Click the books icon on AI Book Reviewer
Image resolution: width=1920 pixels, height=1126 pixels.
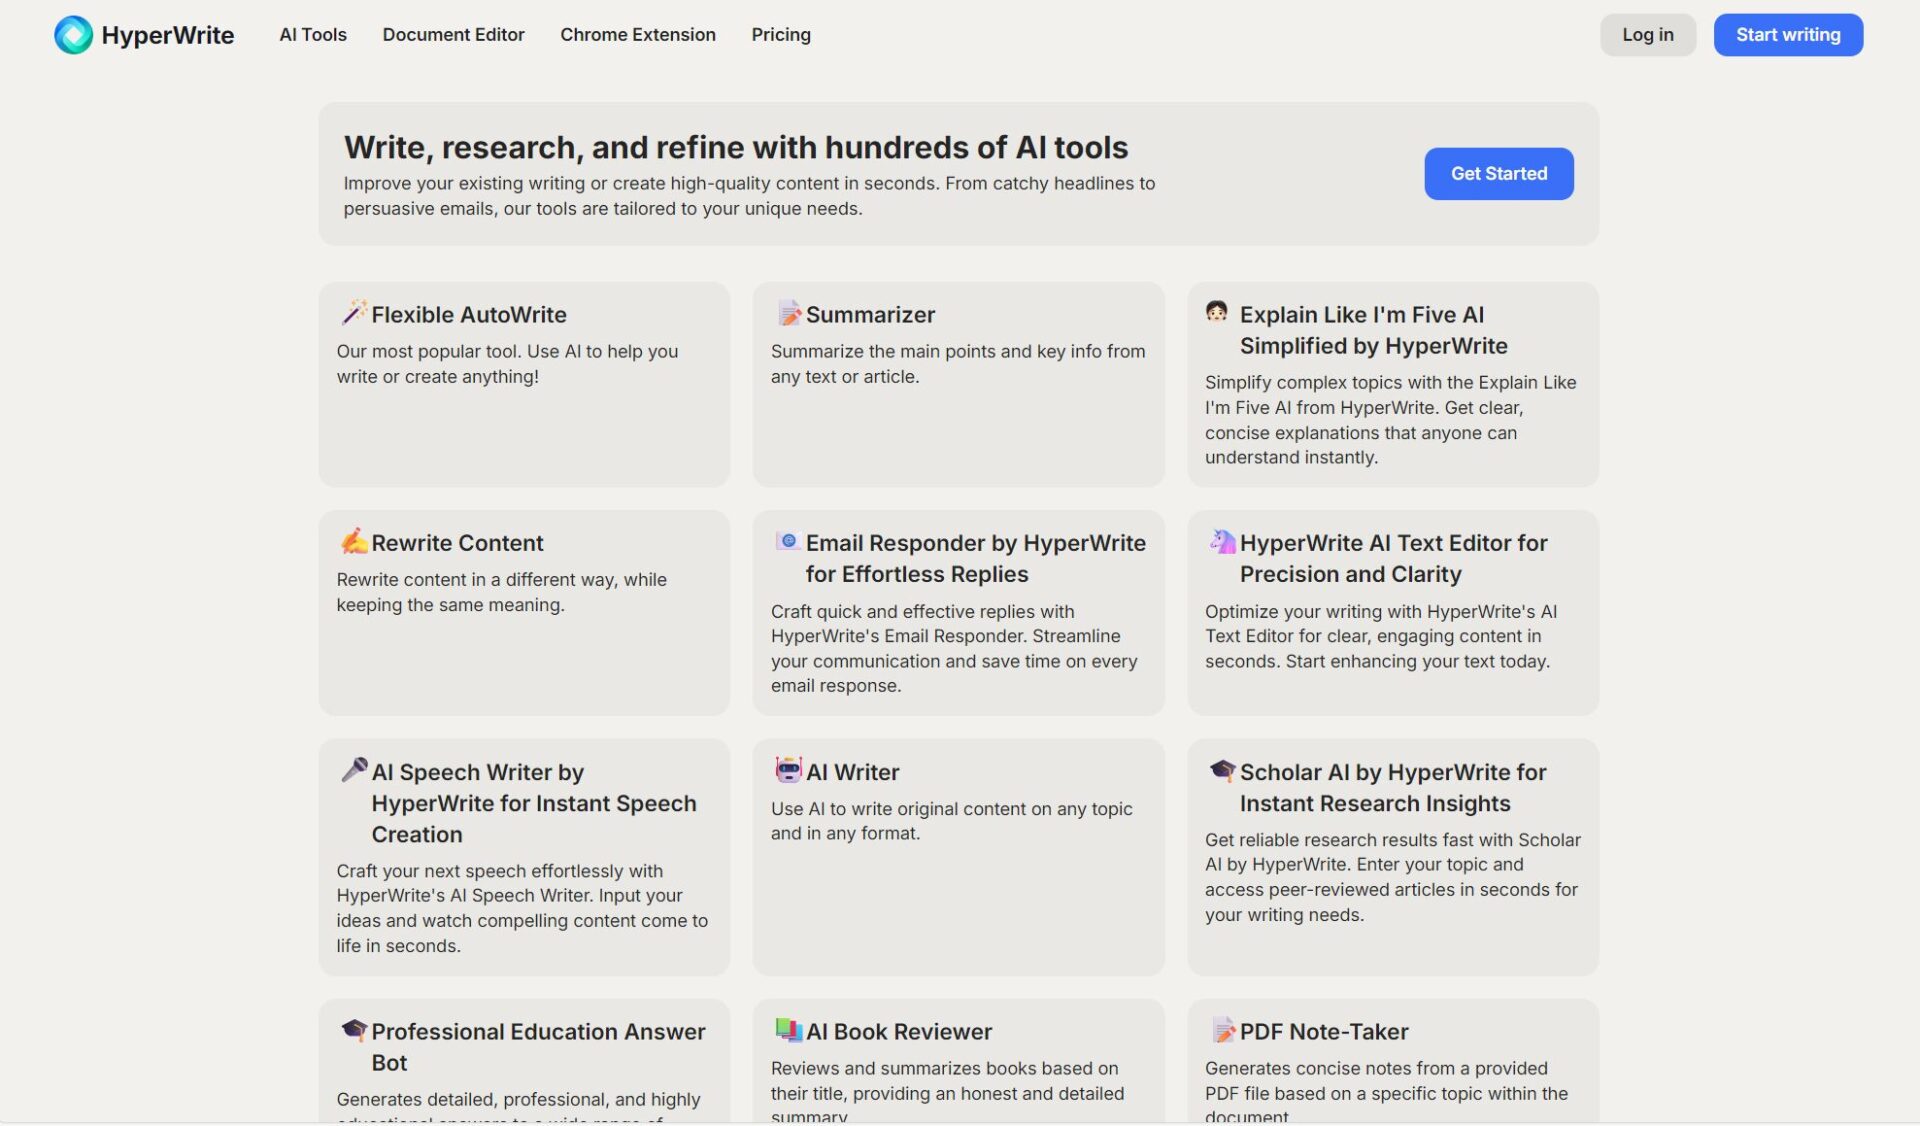788,1030
